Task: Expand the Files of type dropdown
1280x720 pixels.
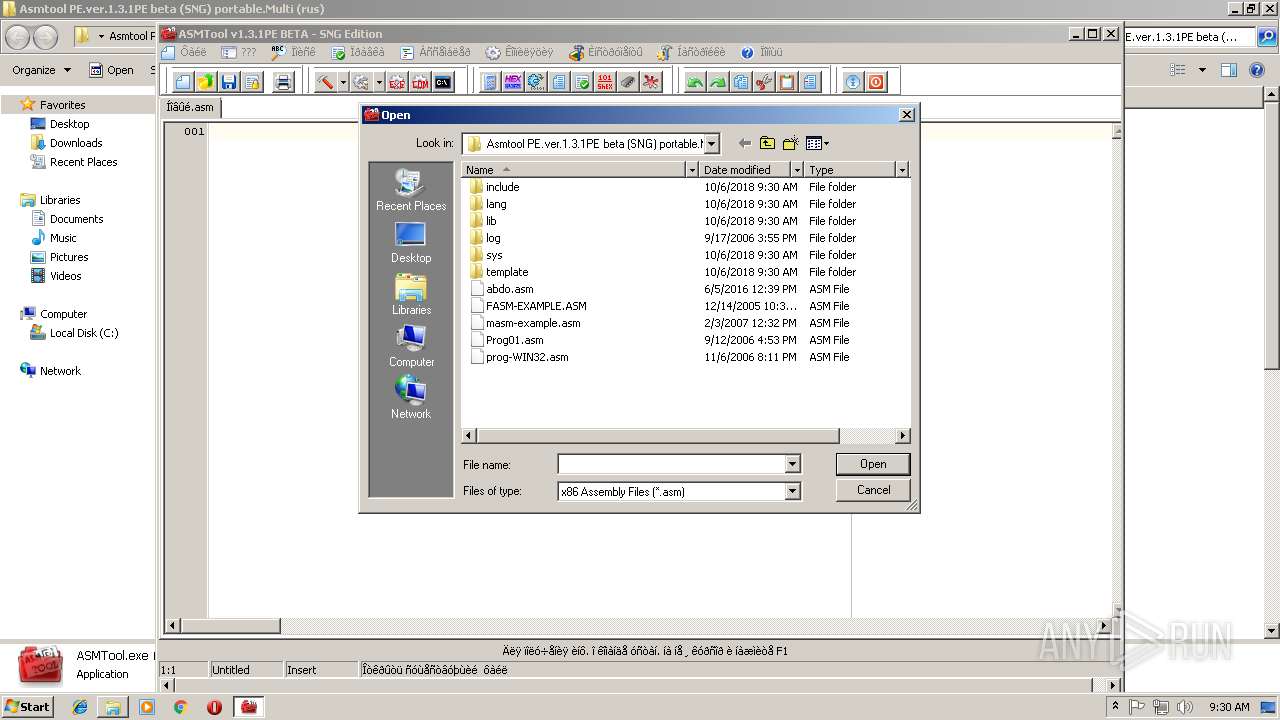Action: pos(792,491)
